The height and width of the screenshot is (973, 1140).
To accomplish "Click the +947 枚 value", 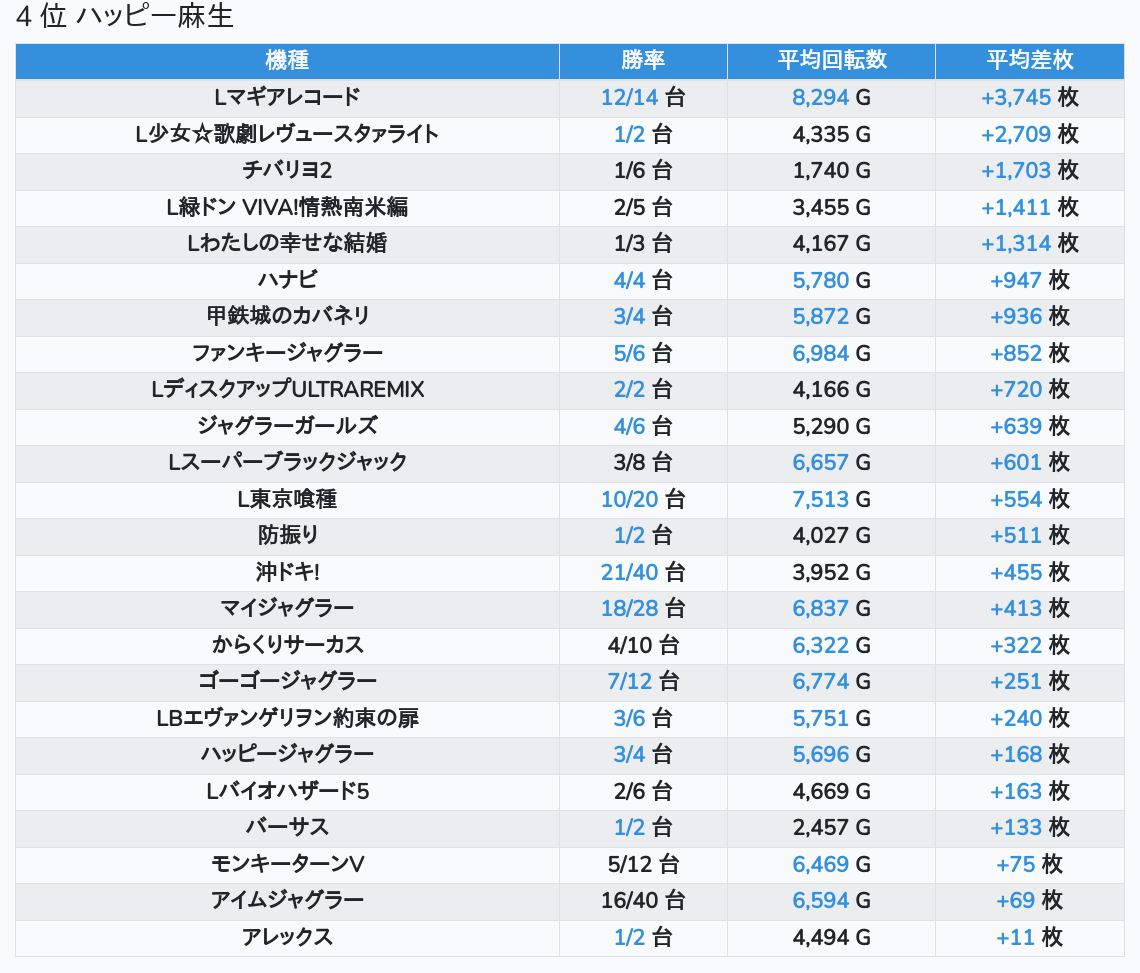I will (1029, 280).
